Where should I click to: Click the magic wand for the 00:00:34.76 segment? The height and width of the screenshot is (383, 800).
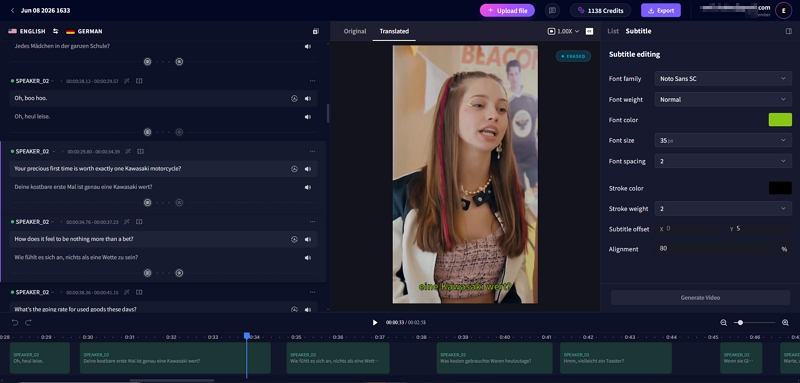pyautogui.click(x=126, y=222)
